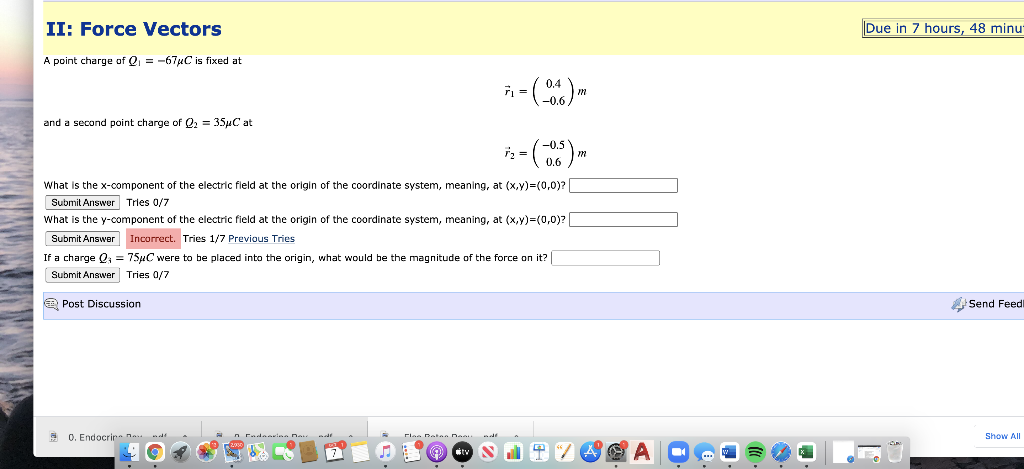
Task: Open Numbers app in the dock
Action: [x=513, y=452]
